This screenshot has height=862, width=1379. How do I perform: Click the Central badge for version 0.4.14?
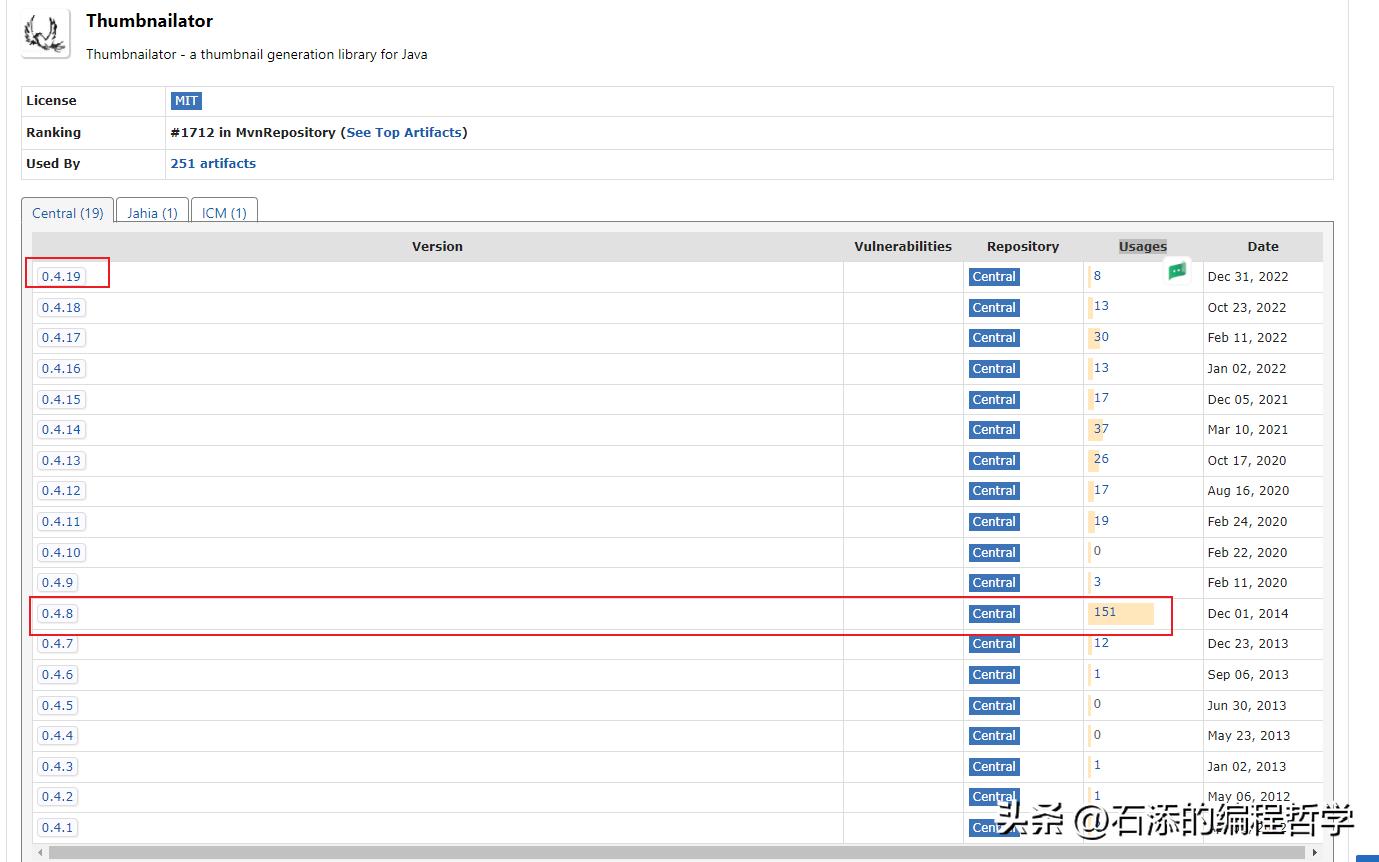994,430
